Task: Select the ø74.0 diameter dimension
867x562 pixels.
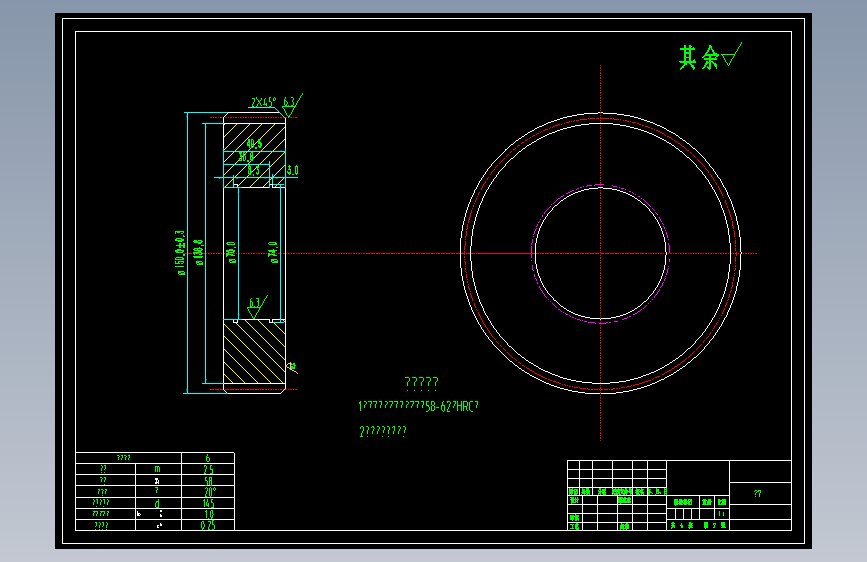Action: tap(273, 252)
